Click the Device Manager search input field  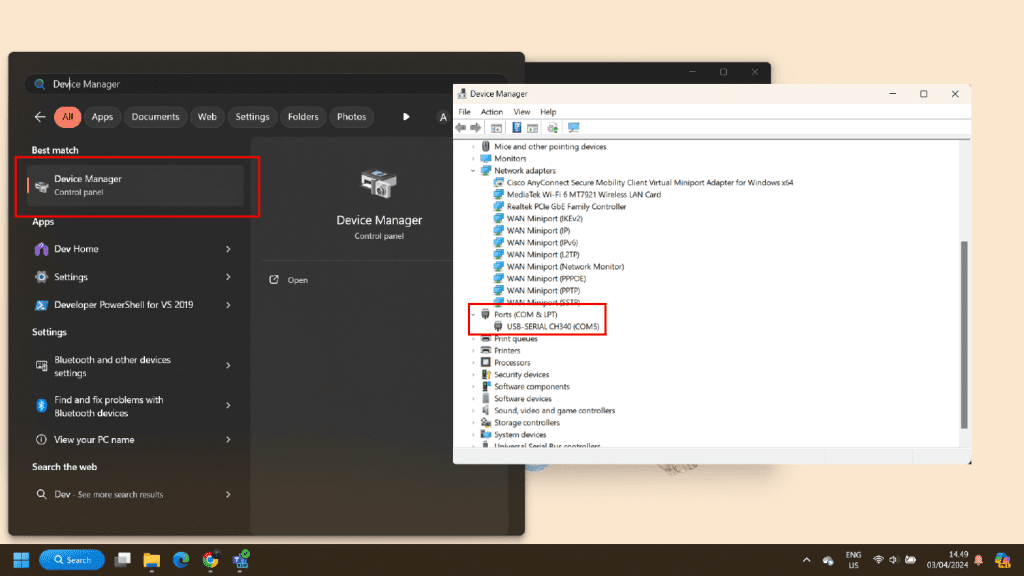point(270,84)
